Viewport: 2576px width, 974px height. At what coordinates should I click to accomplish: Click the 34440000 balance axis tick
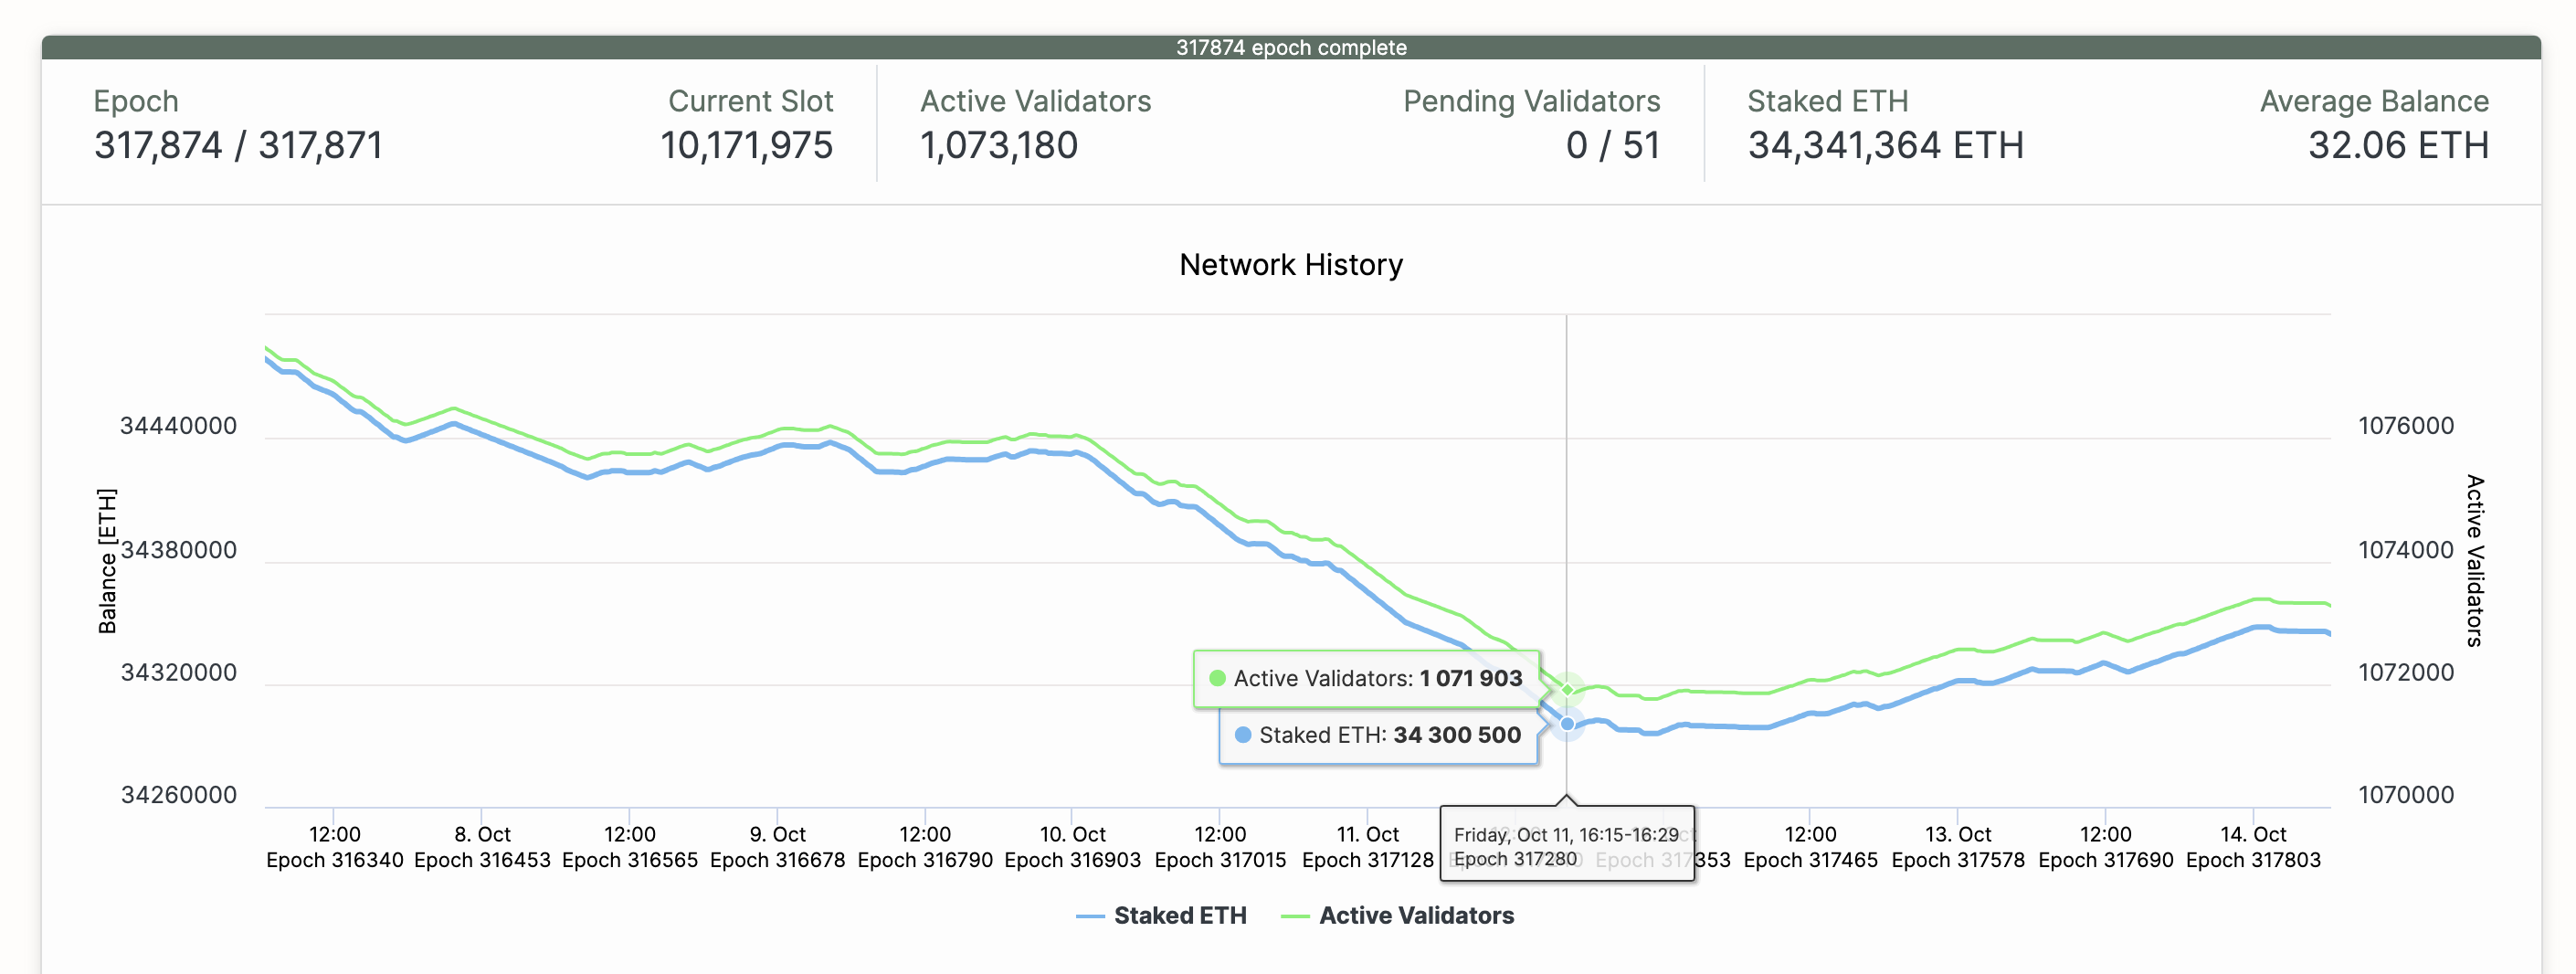click(x=179, y=426)
